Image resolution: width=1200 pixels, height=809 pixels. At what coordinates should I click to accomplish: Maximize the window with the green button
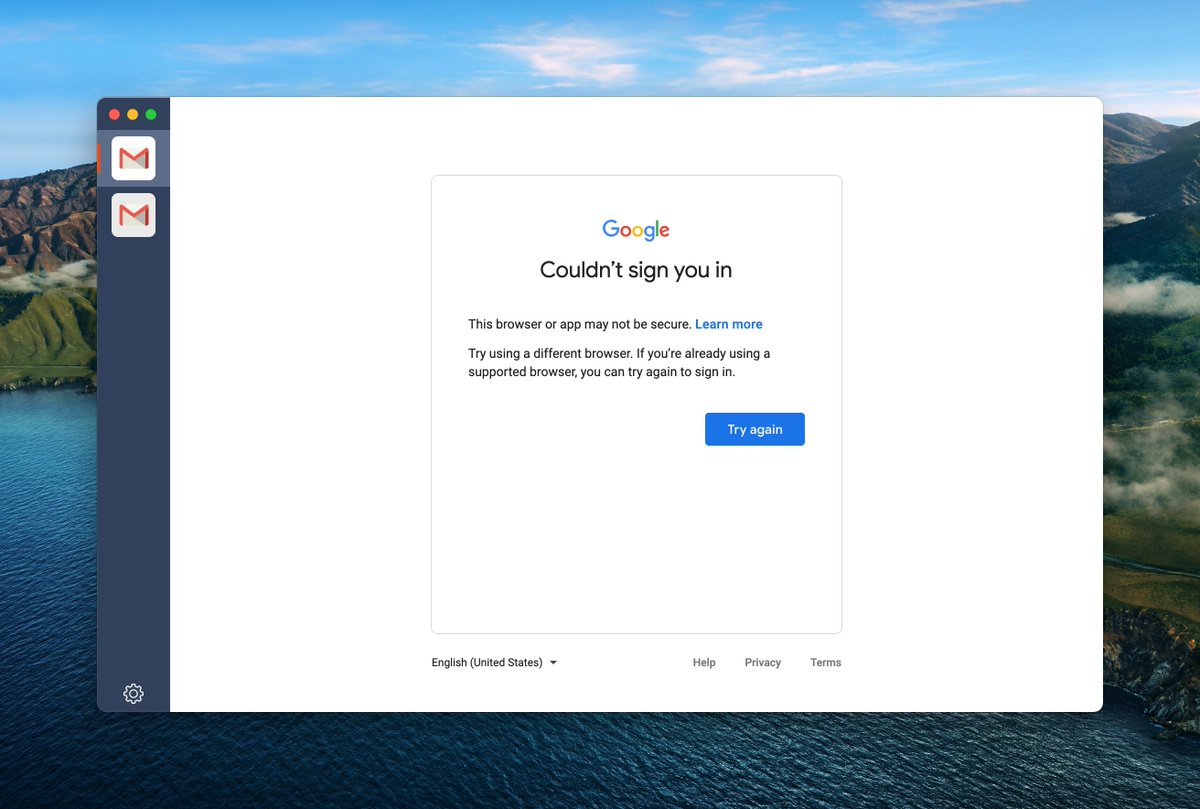[151, 115]
